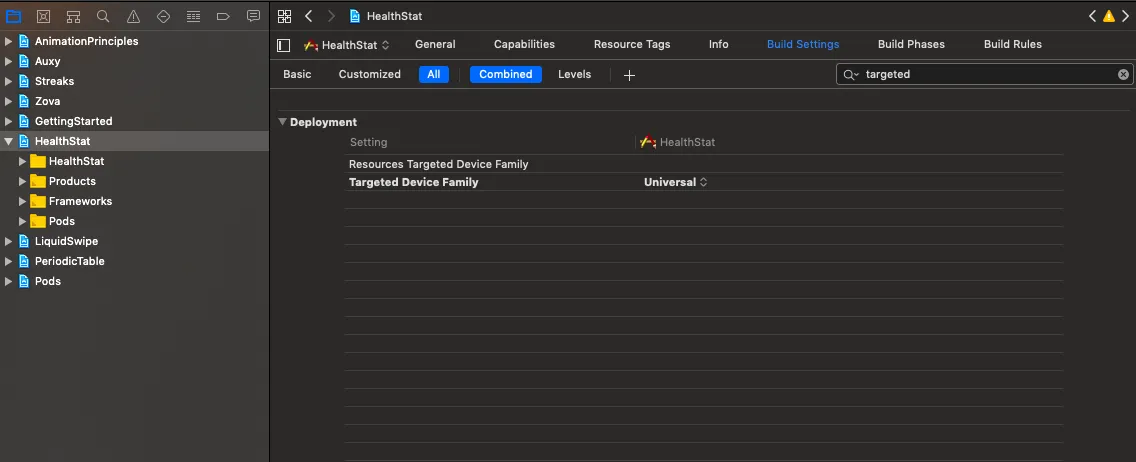
Task: Go back with the left chevron
Action: pos(309,16)
